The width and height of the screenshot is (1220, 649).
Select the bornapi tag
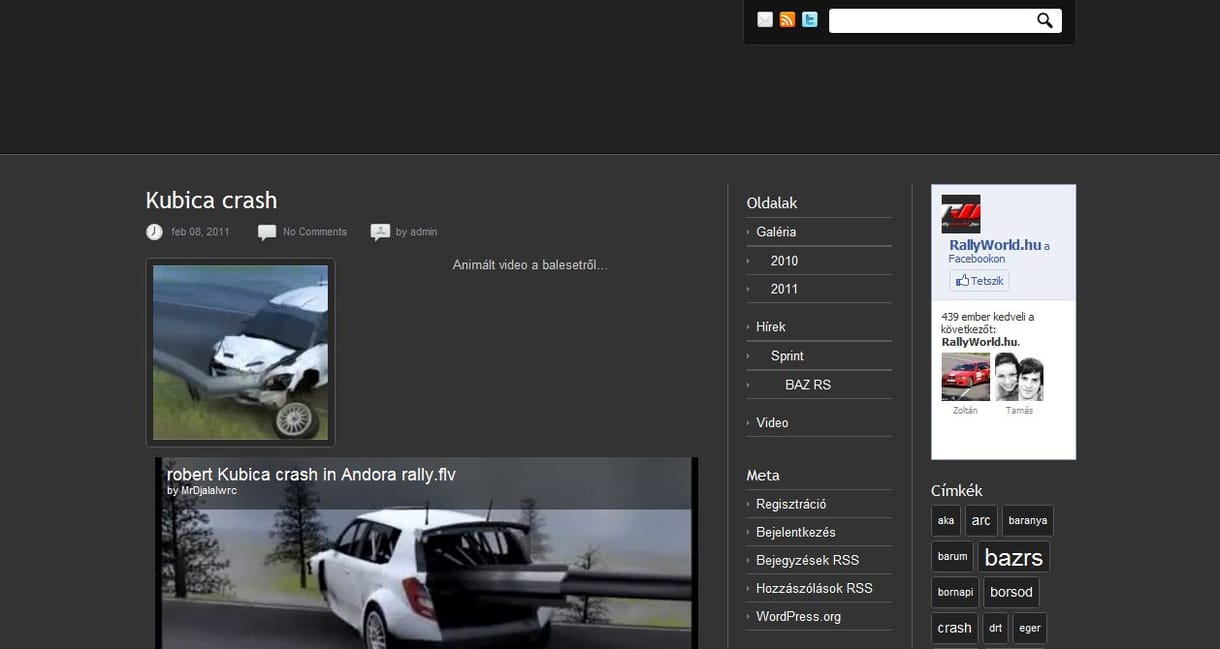[955, 592]
